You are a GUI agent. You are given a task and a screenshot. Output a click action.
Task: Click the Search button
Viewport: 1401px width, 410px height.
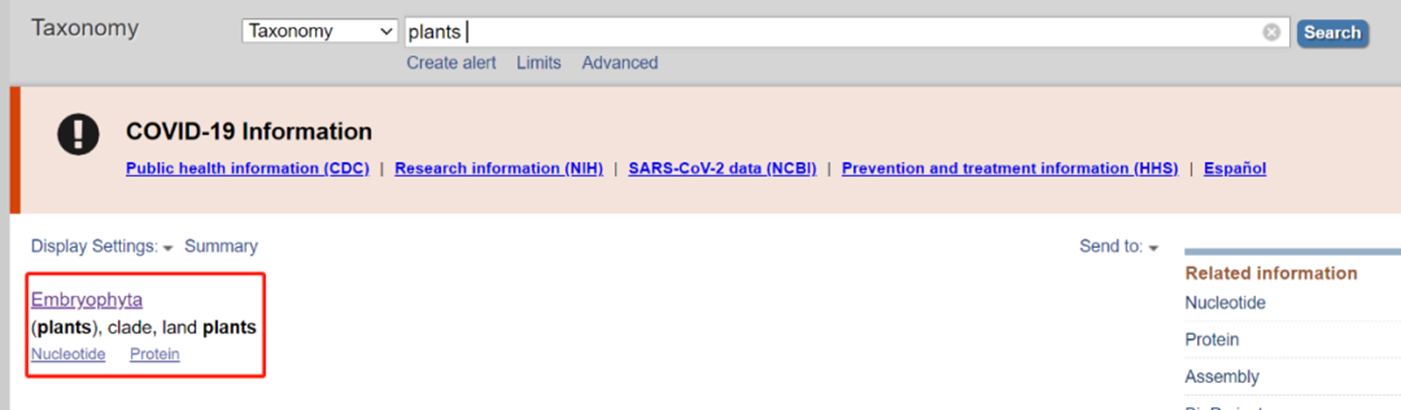tap(1332, 33)
